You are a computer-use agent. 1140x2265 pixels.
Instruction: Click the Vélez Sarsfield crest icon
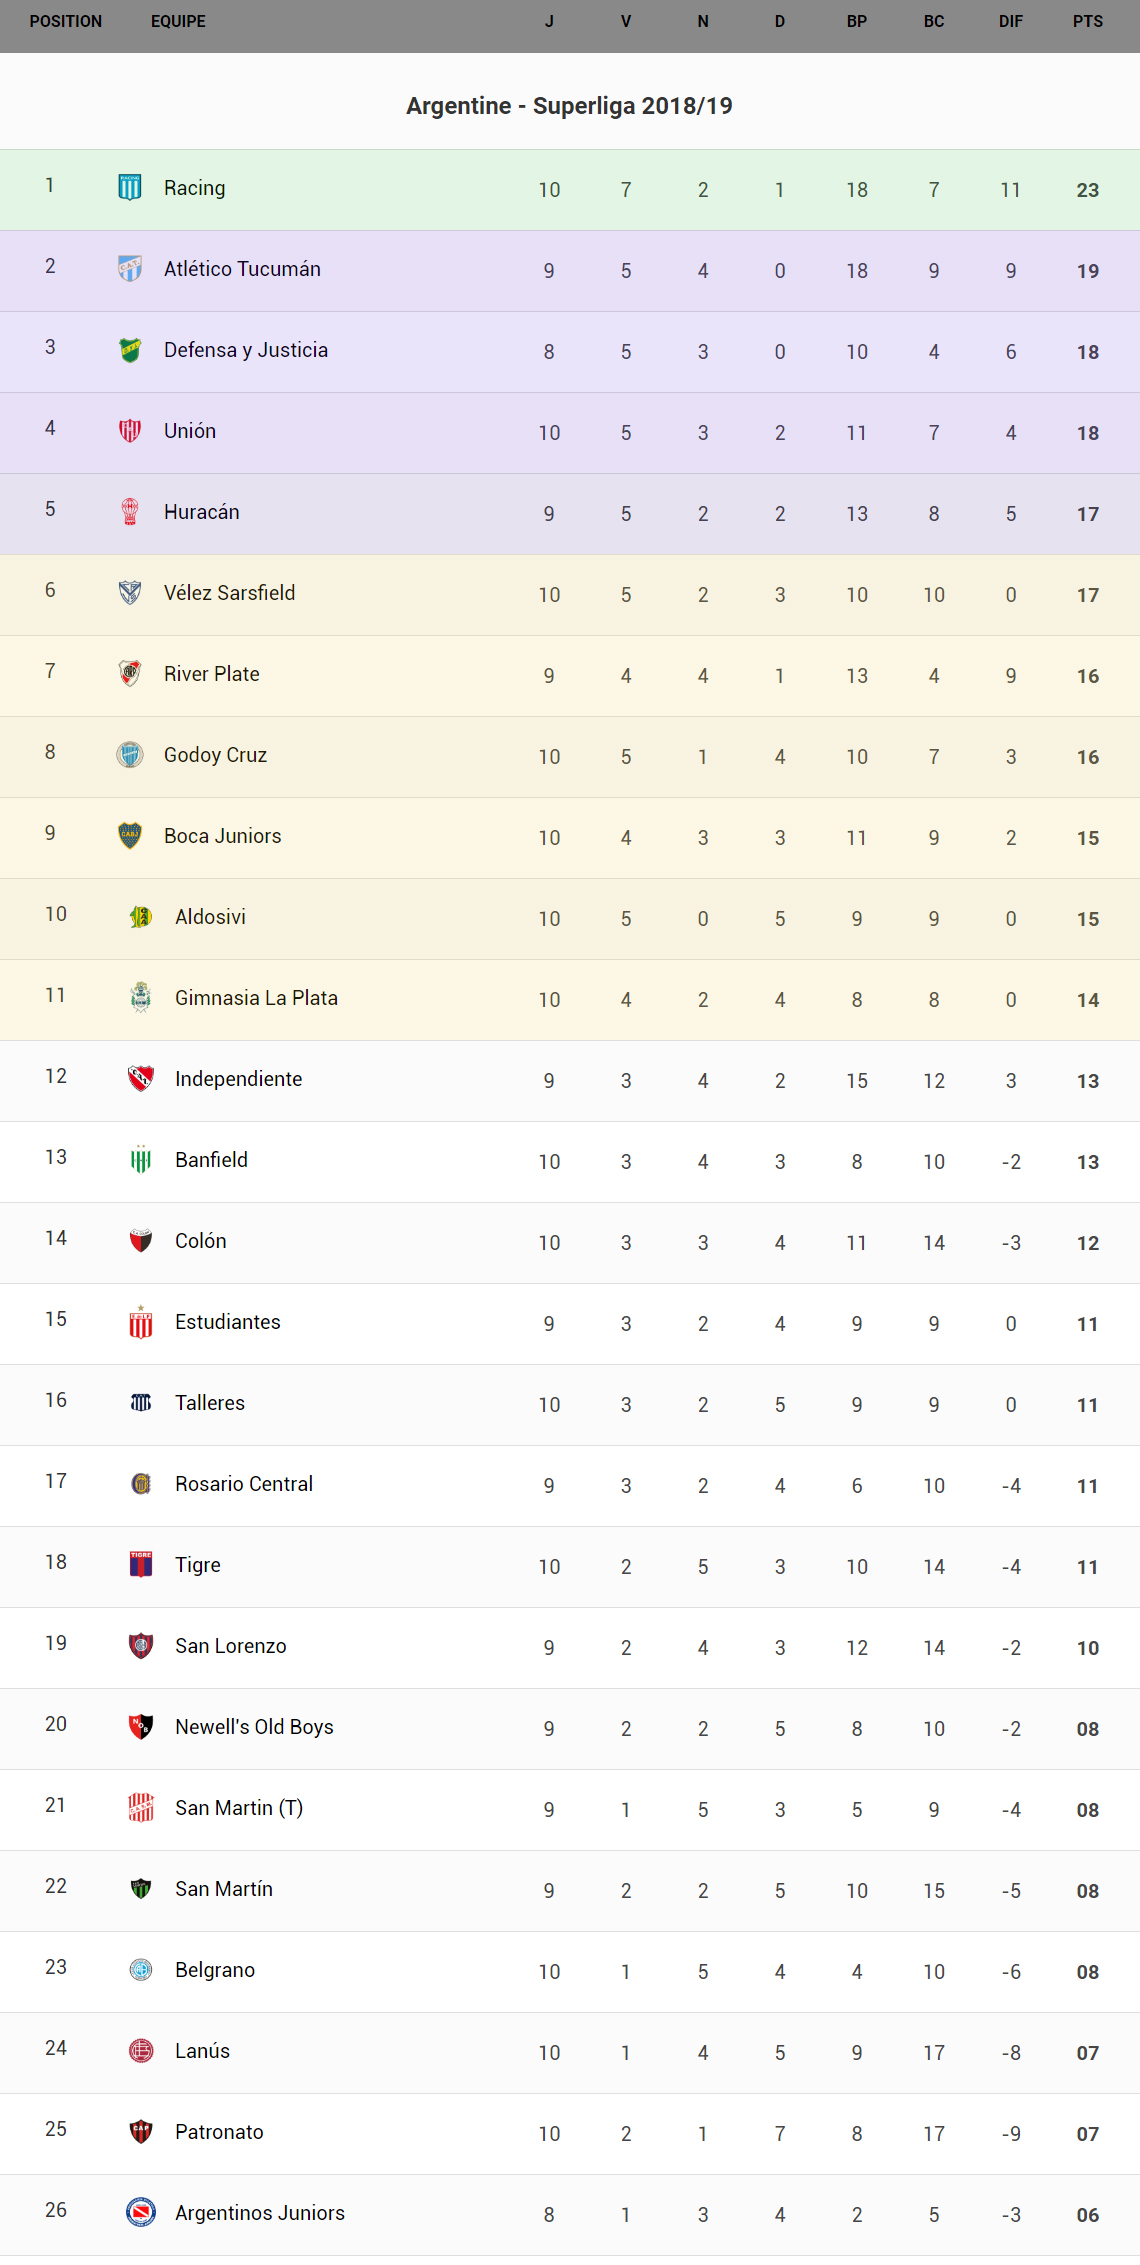(130, 592)
